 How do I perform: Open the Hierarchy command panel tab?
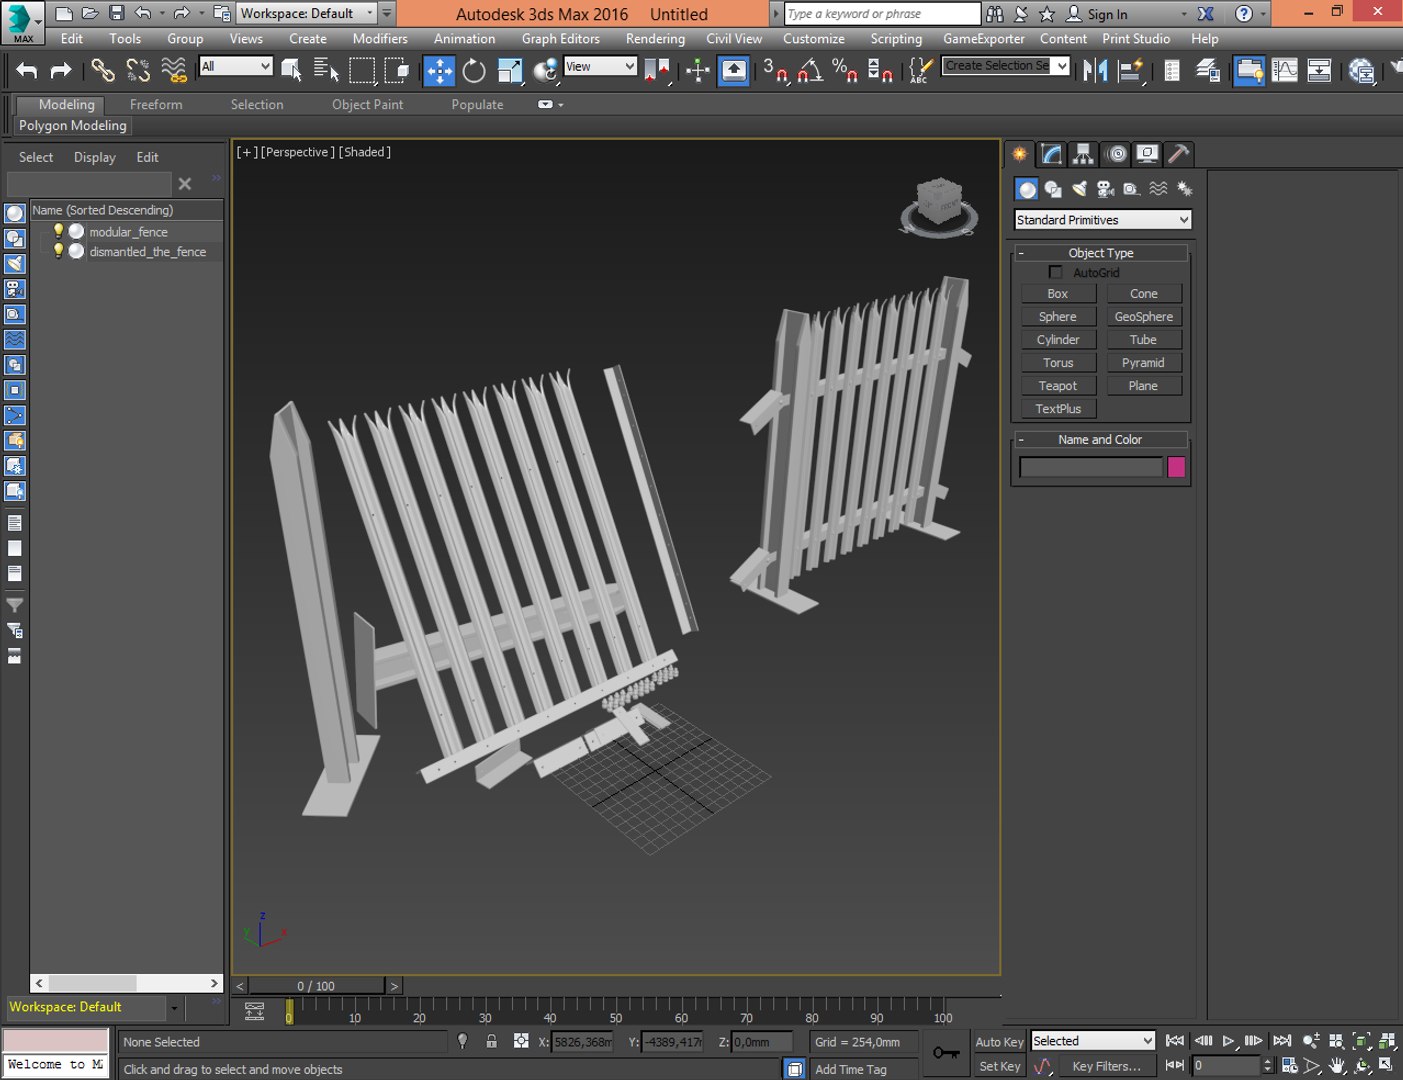(1083, 154)
